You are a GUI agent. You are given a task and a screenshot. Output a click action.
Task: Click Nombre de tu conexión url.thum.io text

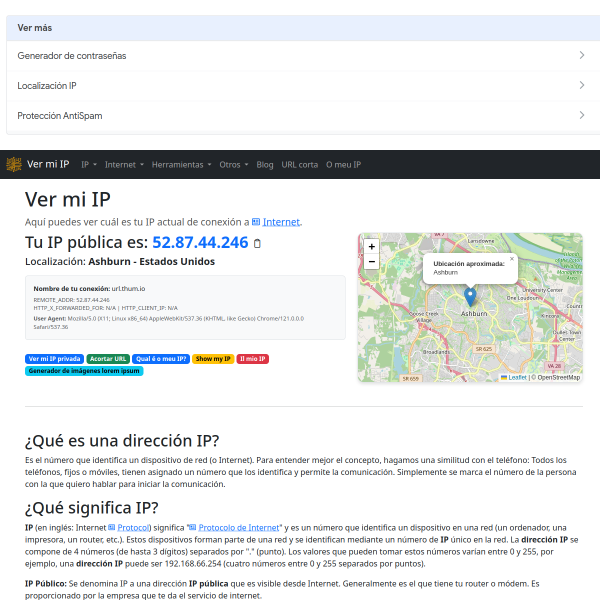[89, 289]
